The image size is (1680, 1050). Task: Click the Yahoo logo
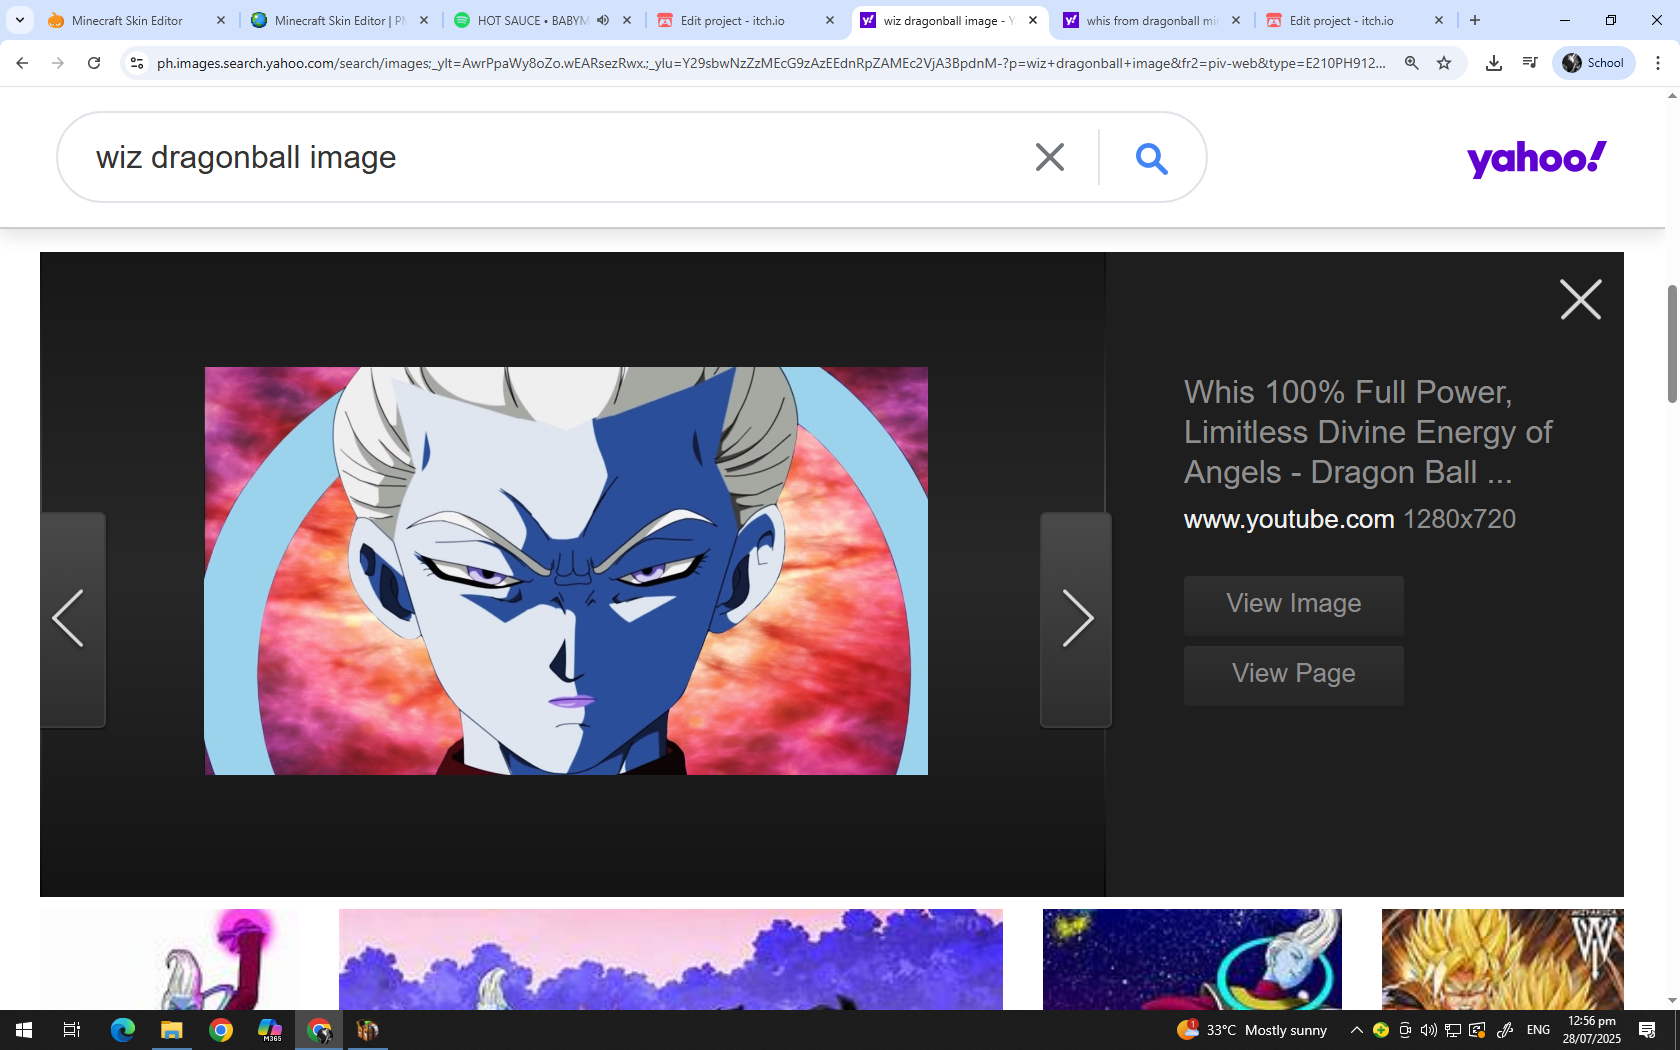click(1536, 159)
